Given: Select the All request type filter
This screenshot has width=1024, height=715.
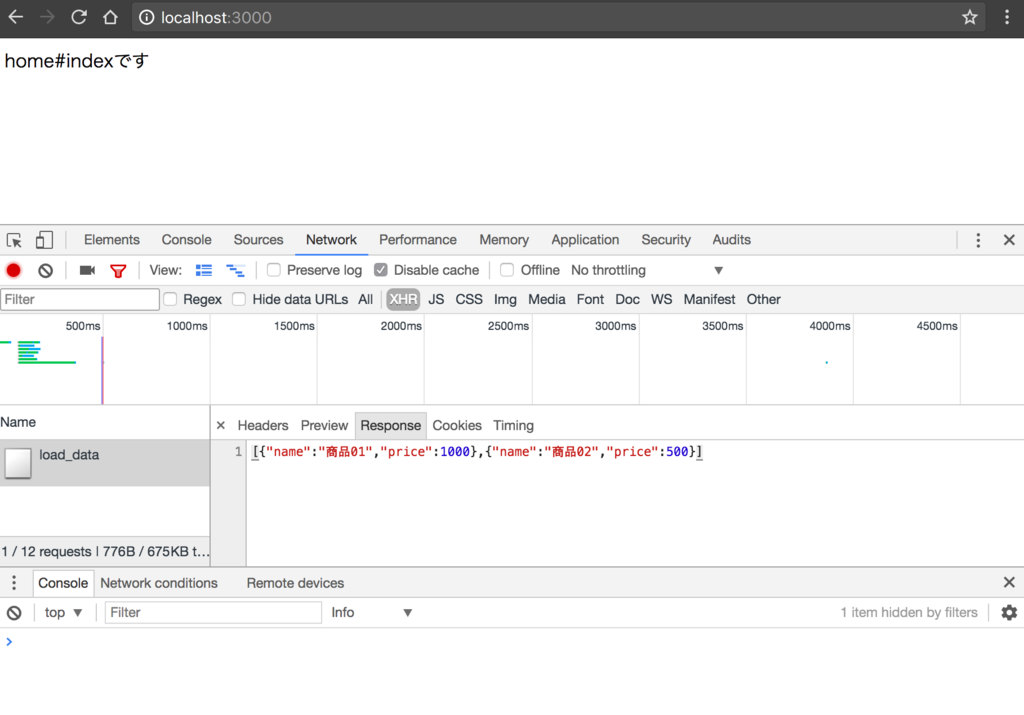Looking at the screenshot, I should 365,299.
